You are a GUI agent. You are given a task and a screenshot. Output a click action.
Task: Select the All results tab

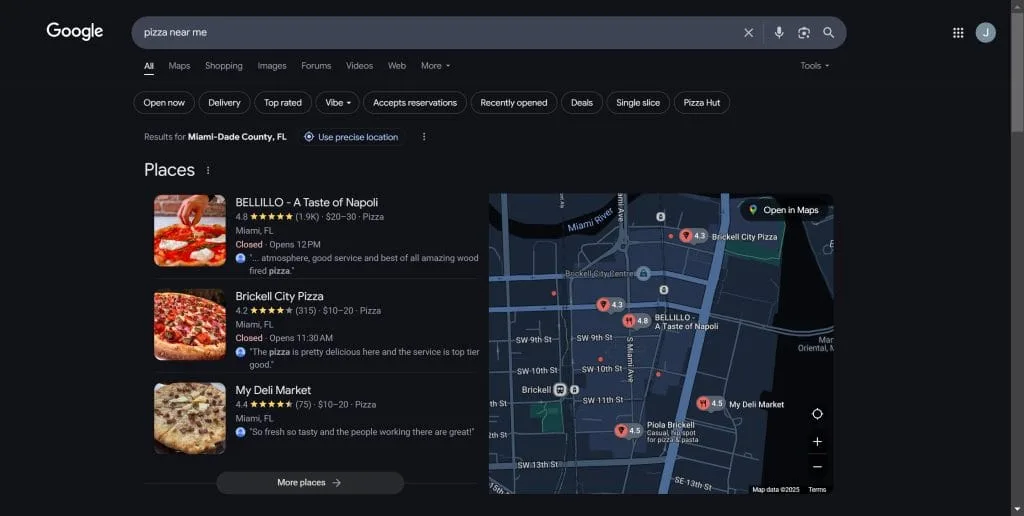pyautogui.click(x=149, y=65)
